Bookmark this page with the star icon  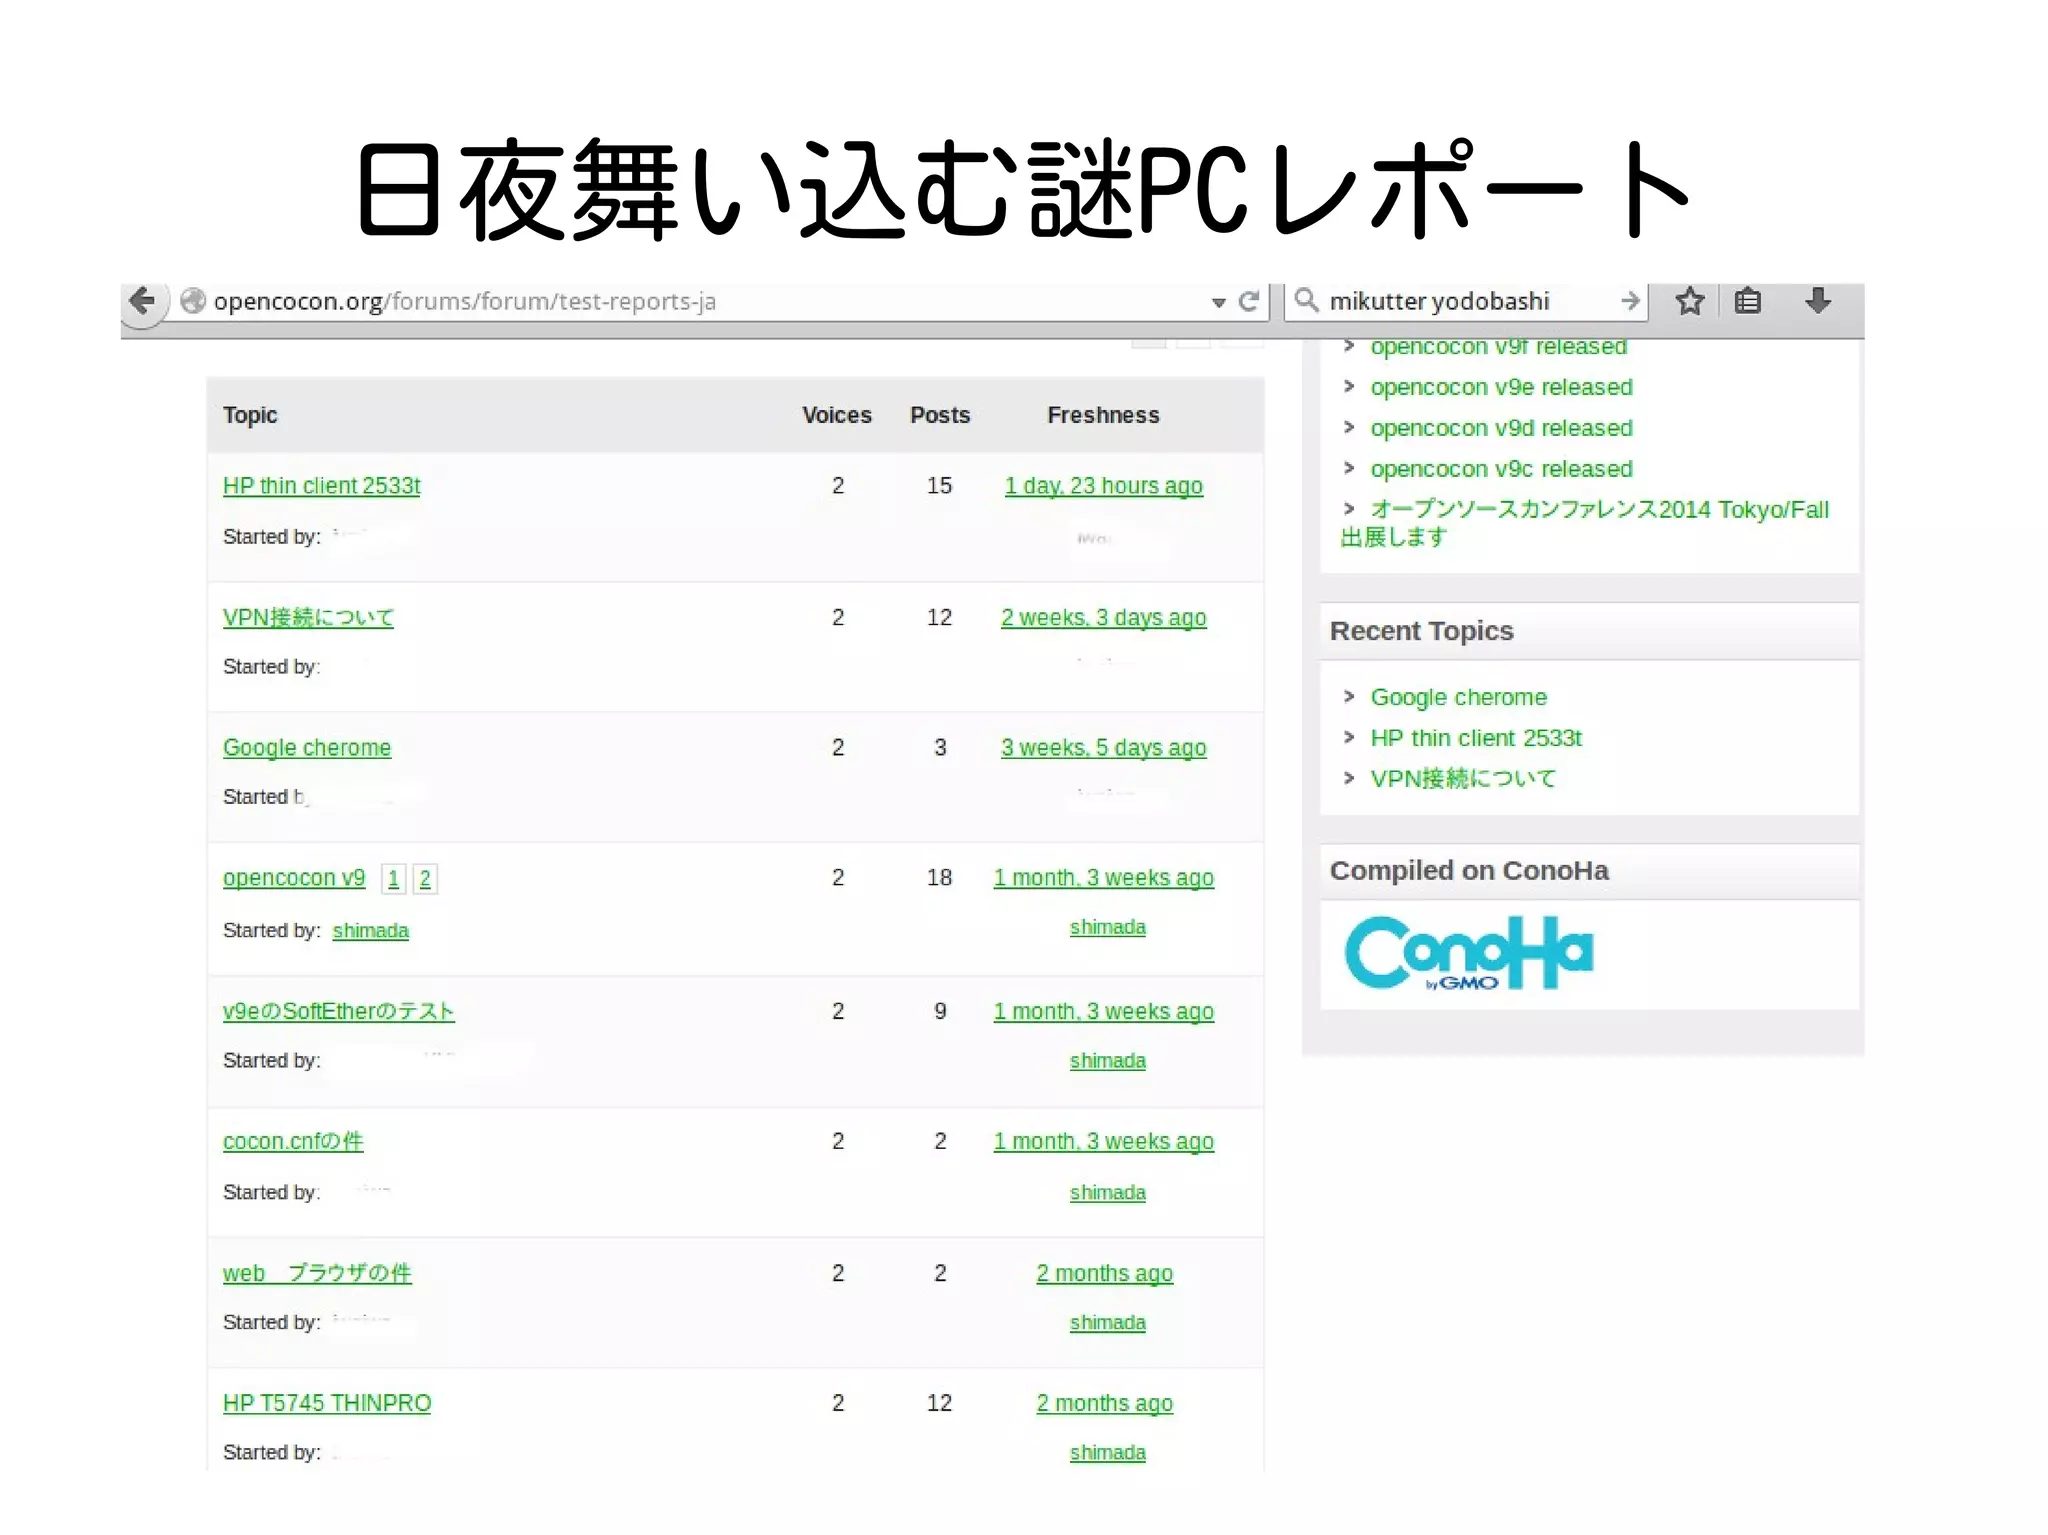tap(1690, 301)
